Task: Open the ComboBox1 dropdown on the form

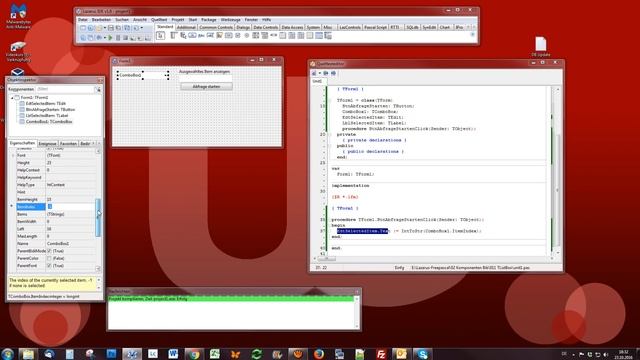Action: pyautogui.click(x=166, y=76)
